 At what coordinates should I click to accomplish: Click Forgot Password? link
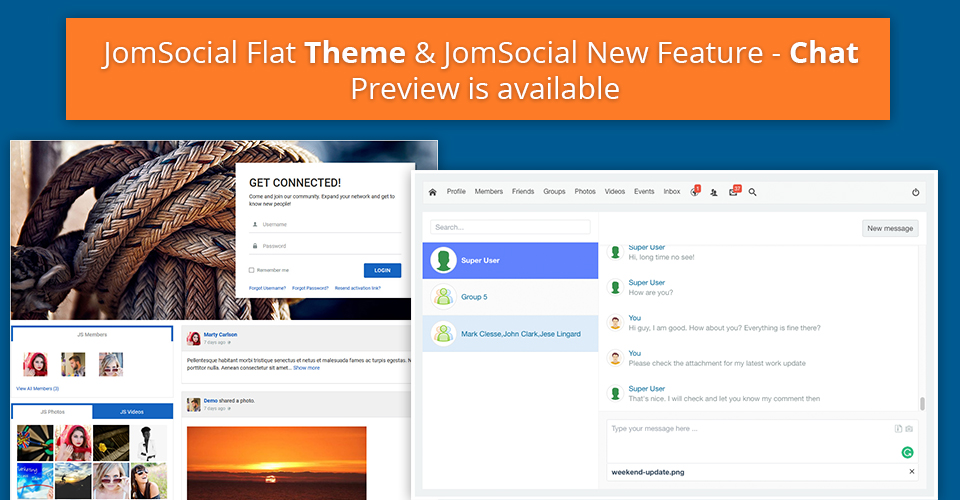point(310,288)
